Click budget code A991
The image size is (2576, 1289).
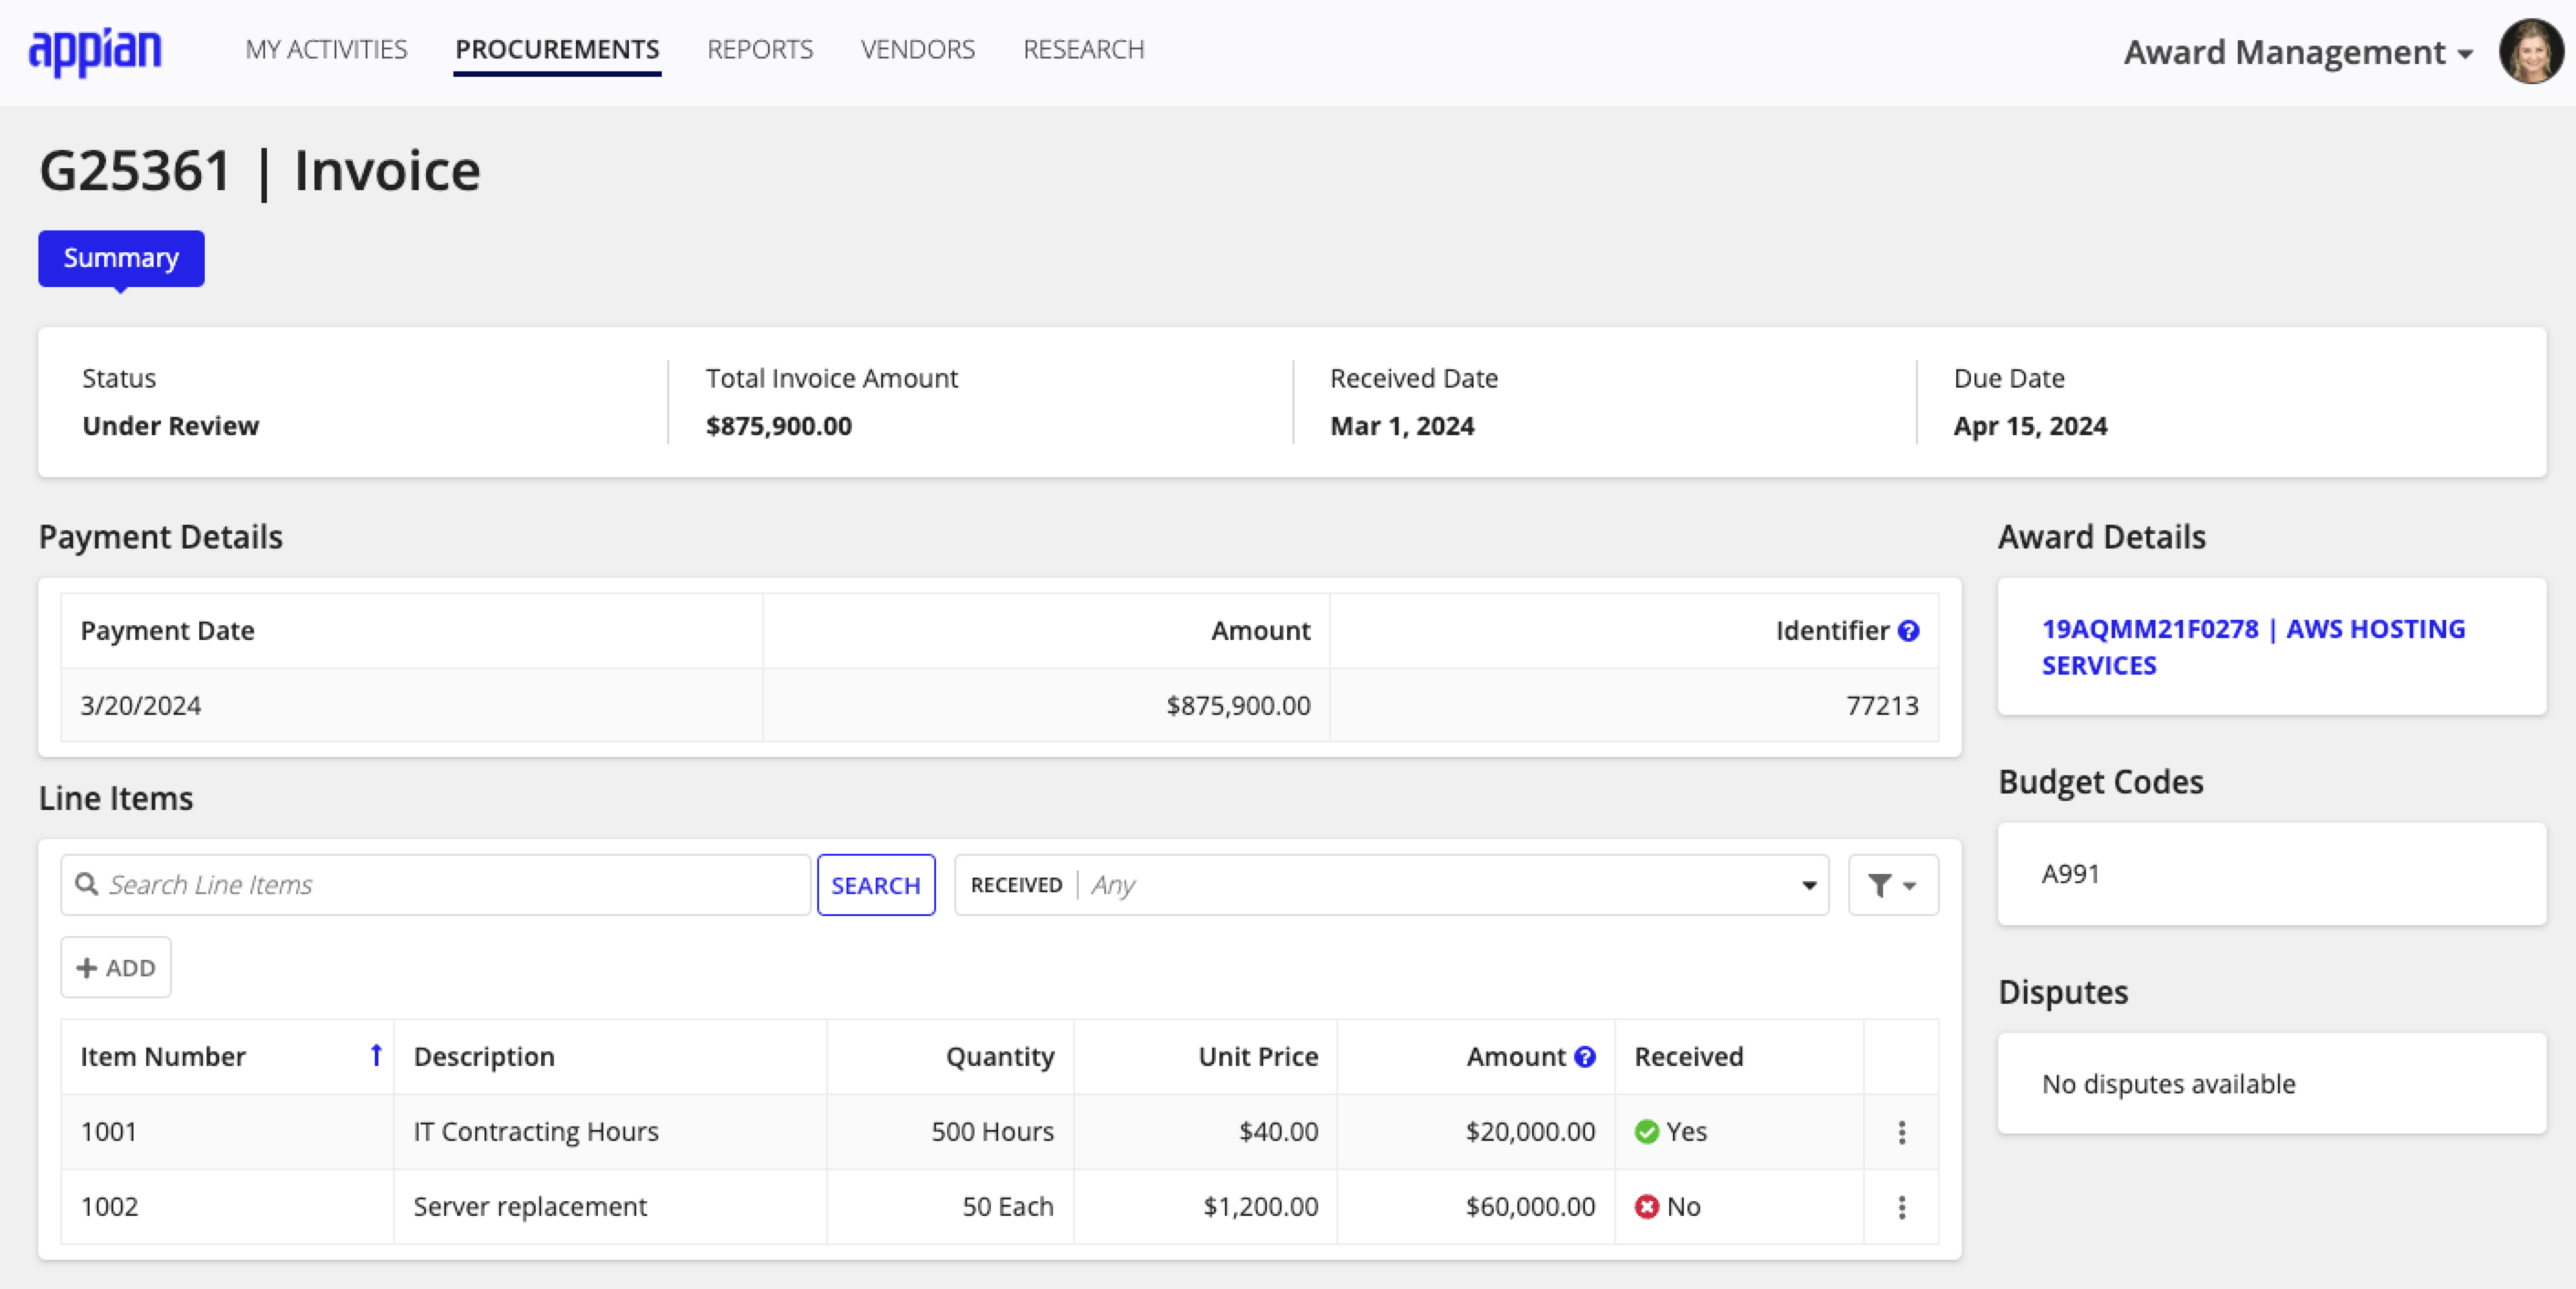tap(2070, 874)
